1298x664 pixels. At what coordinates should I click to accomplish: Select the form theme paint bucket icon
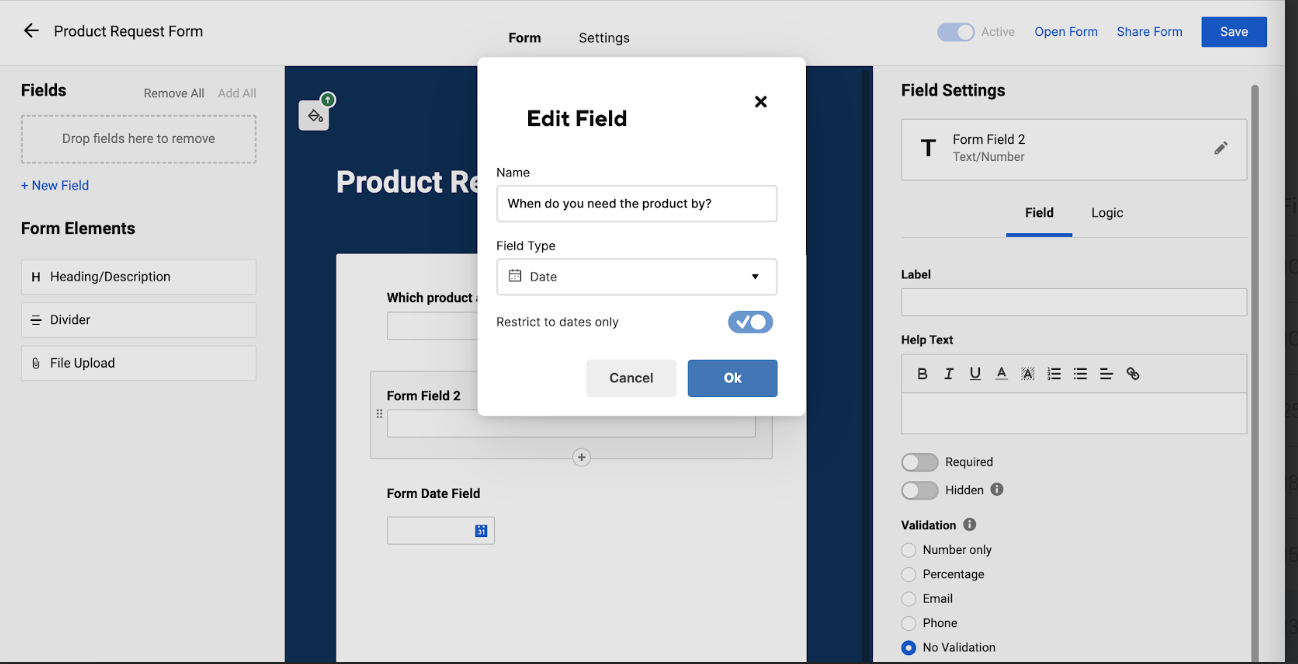click(x=314, y=114)
